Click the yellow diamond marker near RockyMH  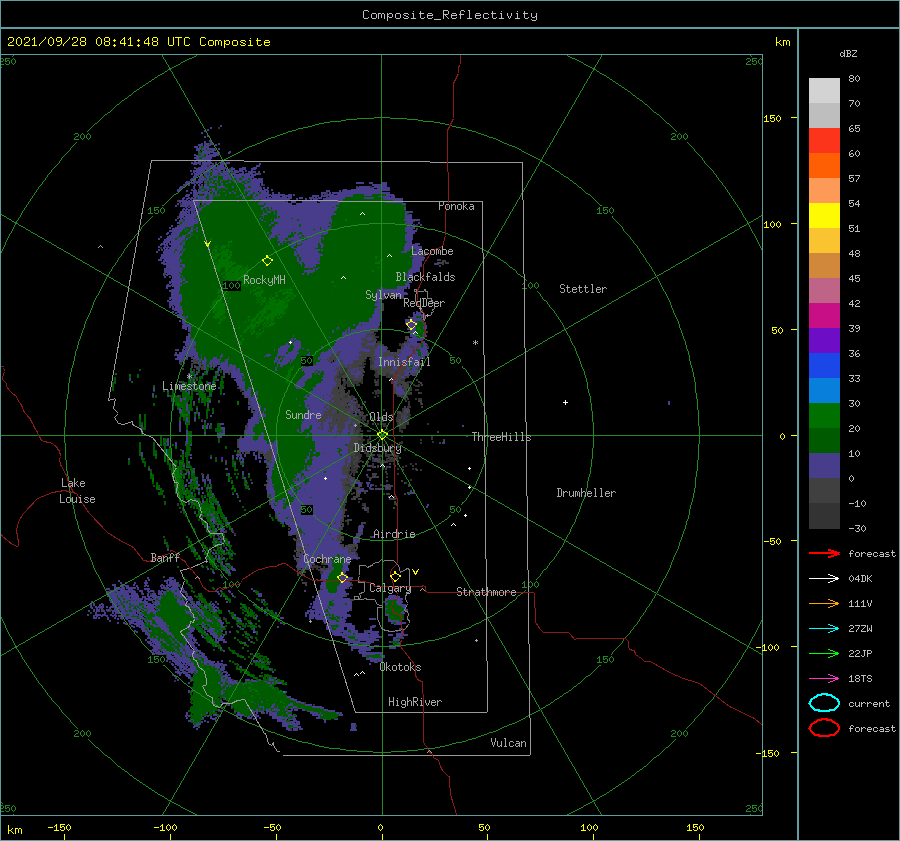267,261
